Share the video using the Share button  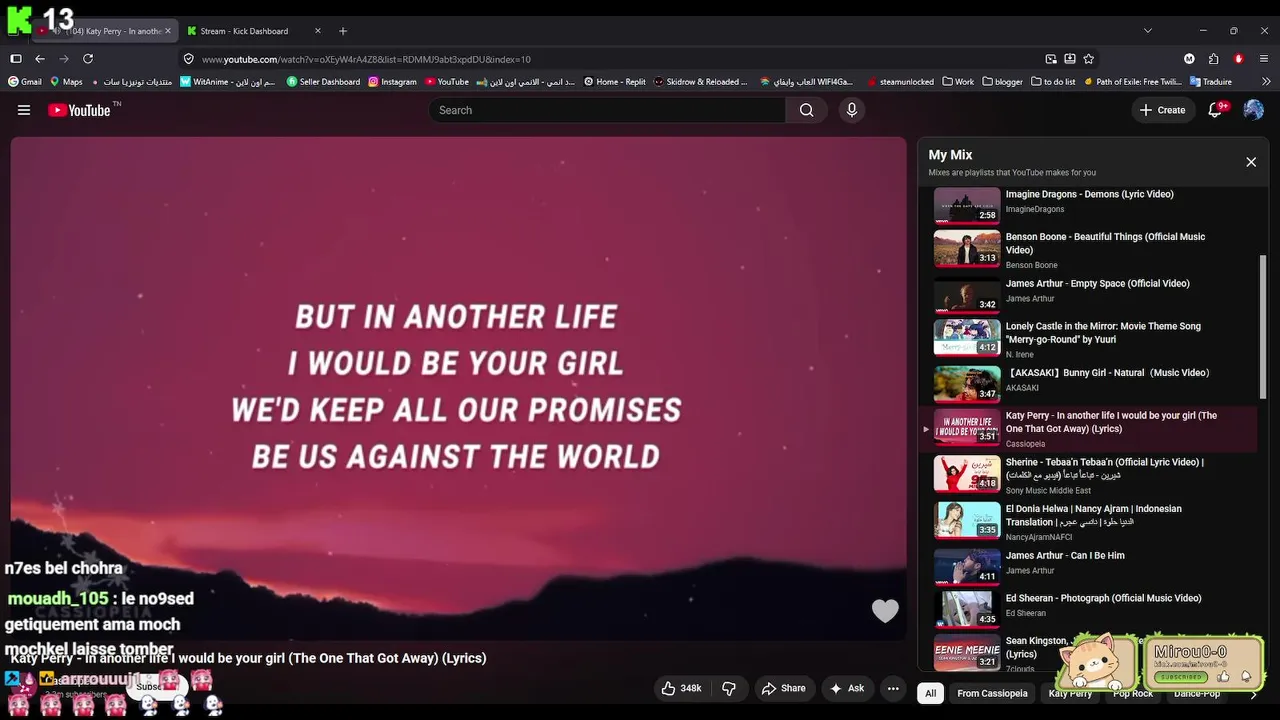pos(783,688)
